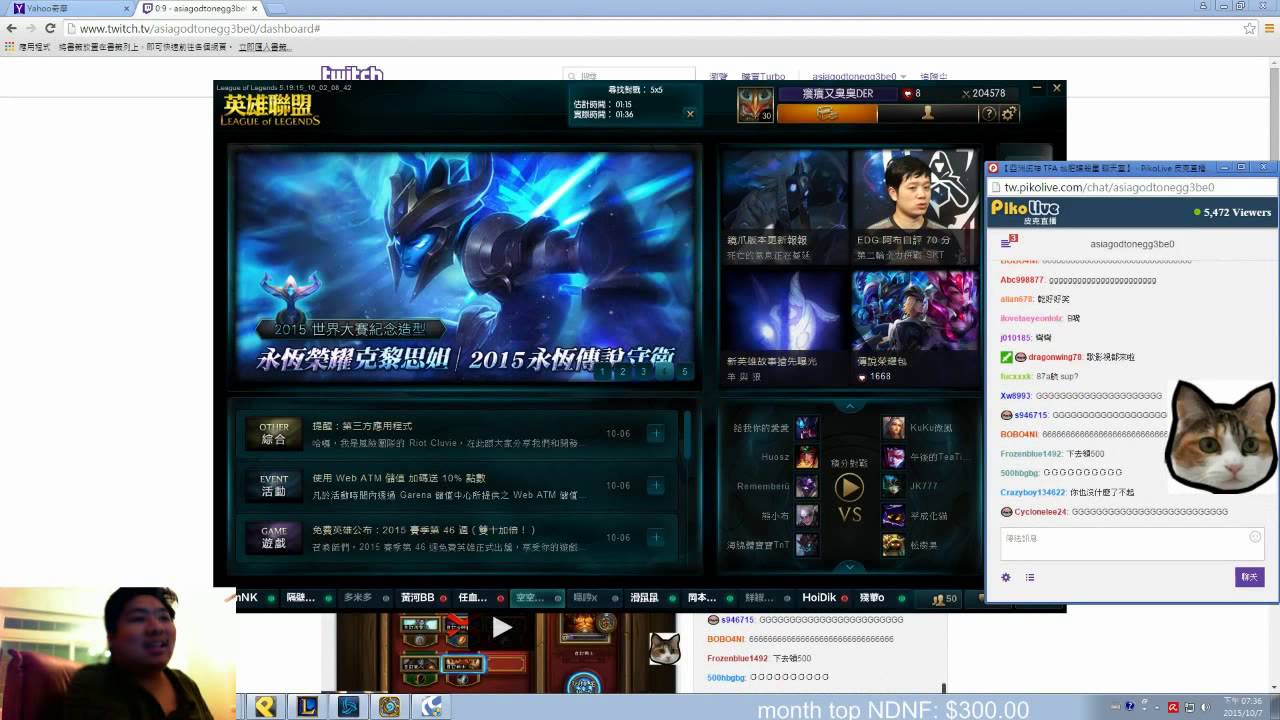This screenshot has width=1280, height=720.
Task: Open the League client help question mark
Action: 989,114
